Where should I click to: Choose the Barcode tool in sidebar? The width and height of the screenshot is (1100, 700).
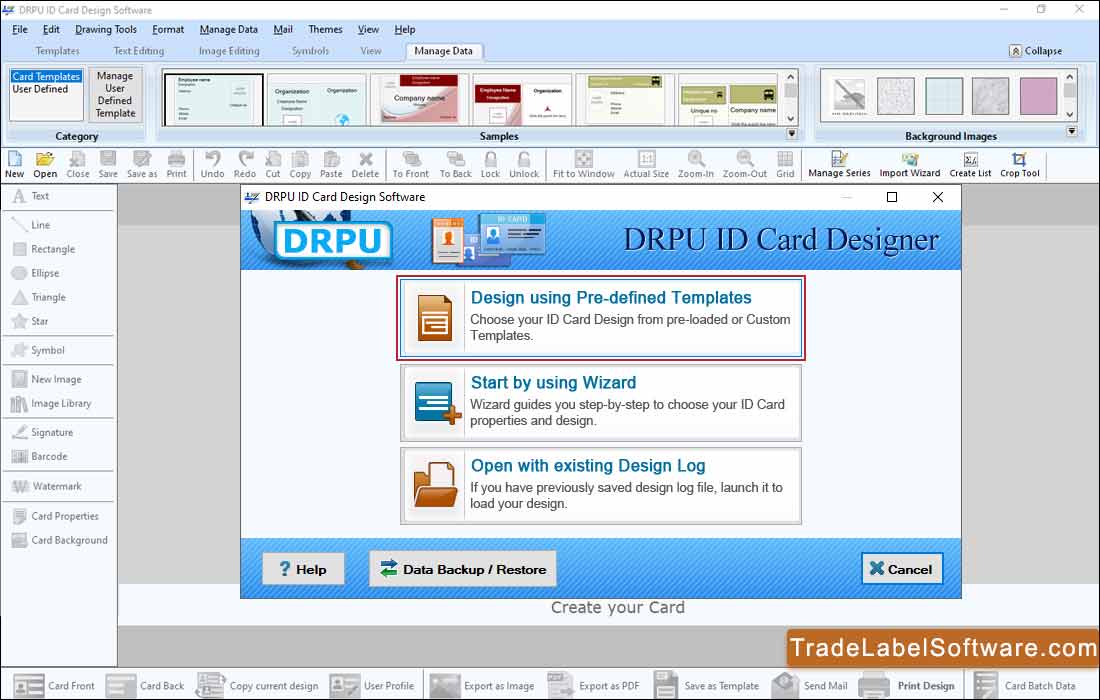[x=40, y=457]
